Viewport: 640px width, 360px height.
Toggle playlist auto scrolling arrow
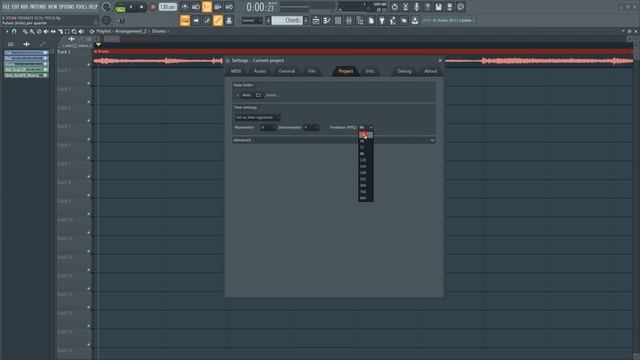[x=196, y=20]
